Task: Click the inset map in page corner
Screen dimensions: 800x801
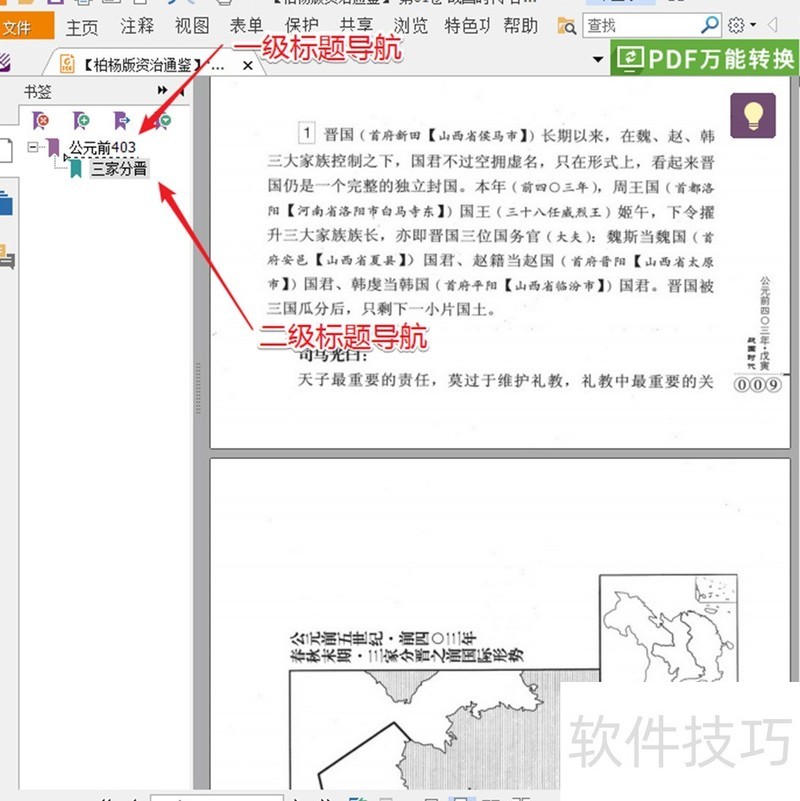Action: 668,628
